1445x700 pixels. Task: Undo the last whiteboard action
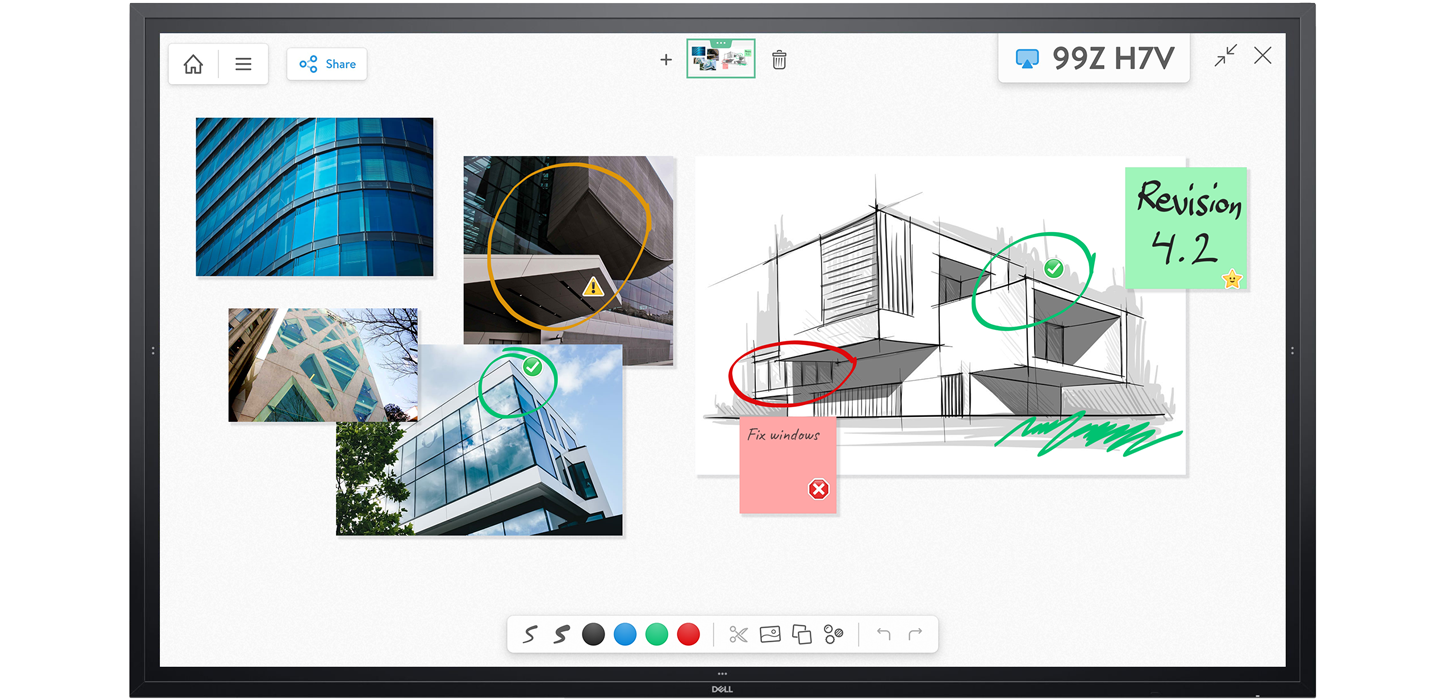(x=884, y=634)
